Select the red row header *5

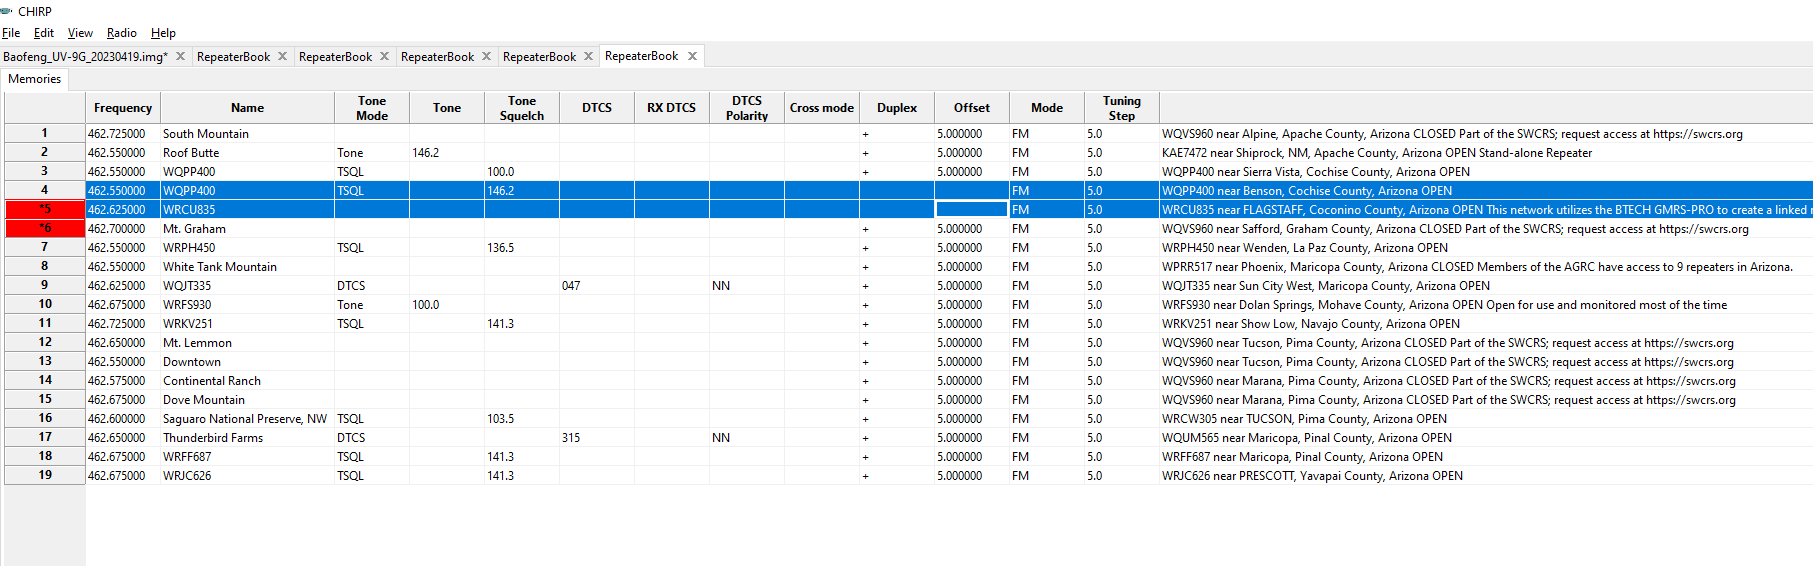pyautogui.click(x=45, y=209)
